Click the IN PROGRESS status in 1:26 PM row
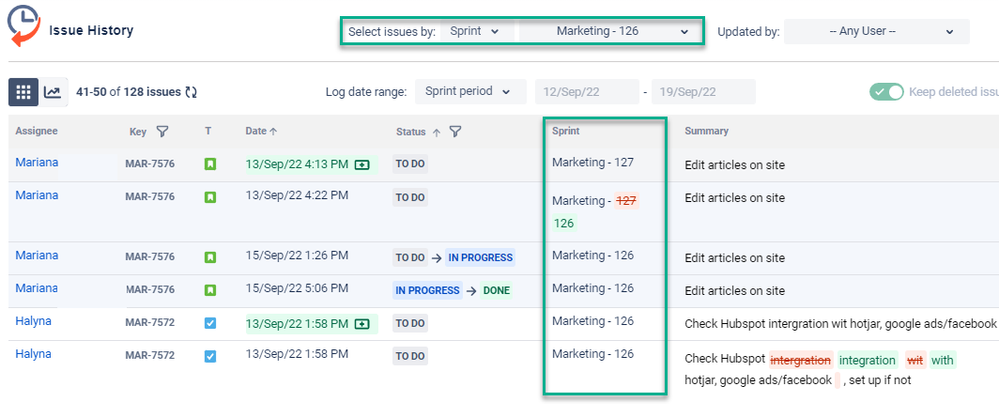The image size is (999, 404). 480,257
